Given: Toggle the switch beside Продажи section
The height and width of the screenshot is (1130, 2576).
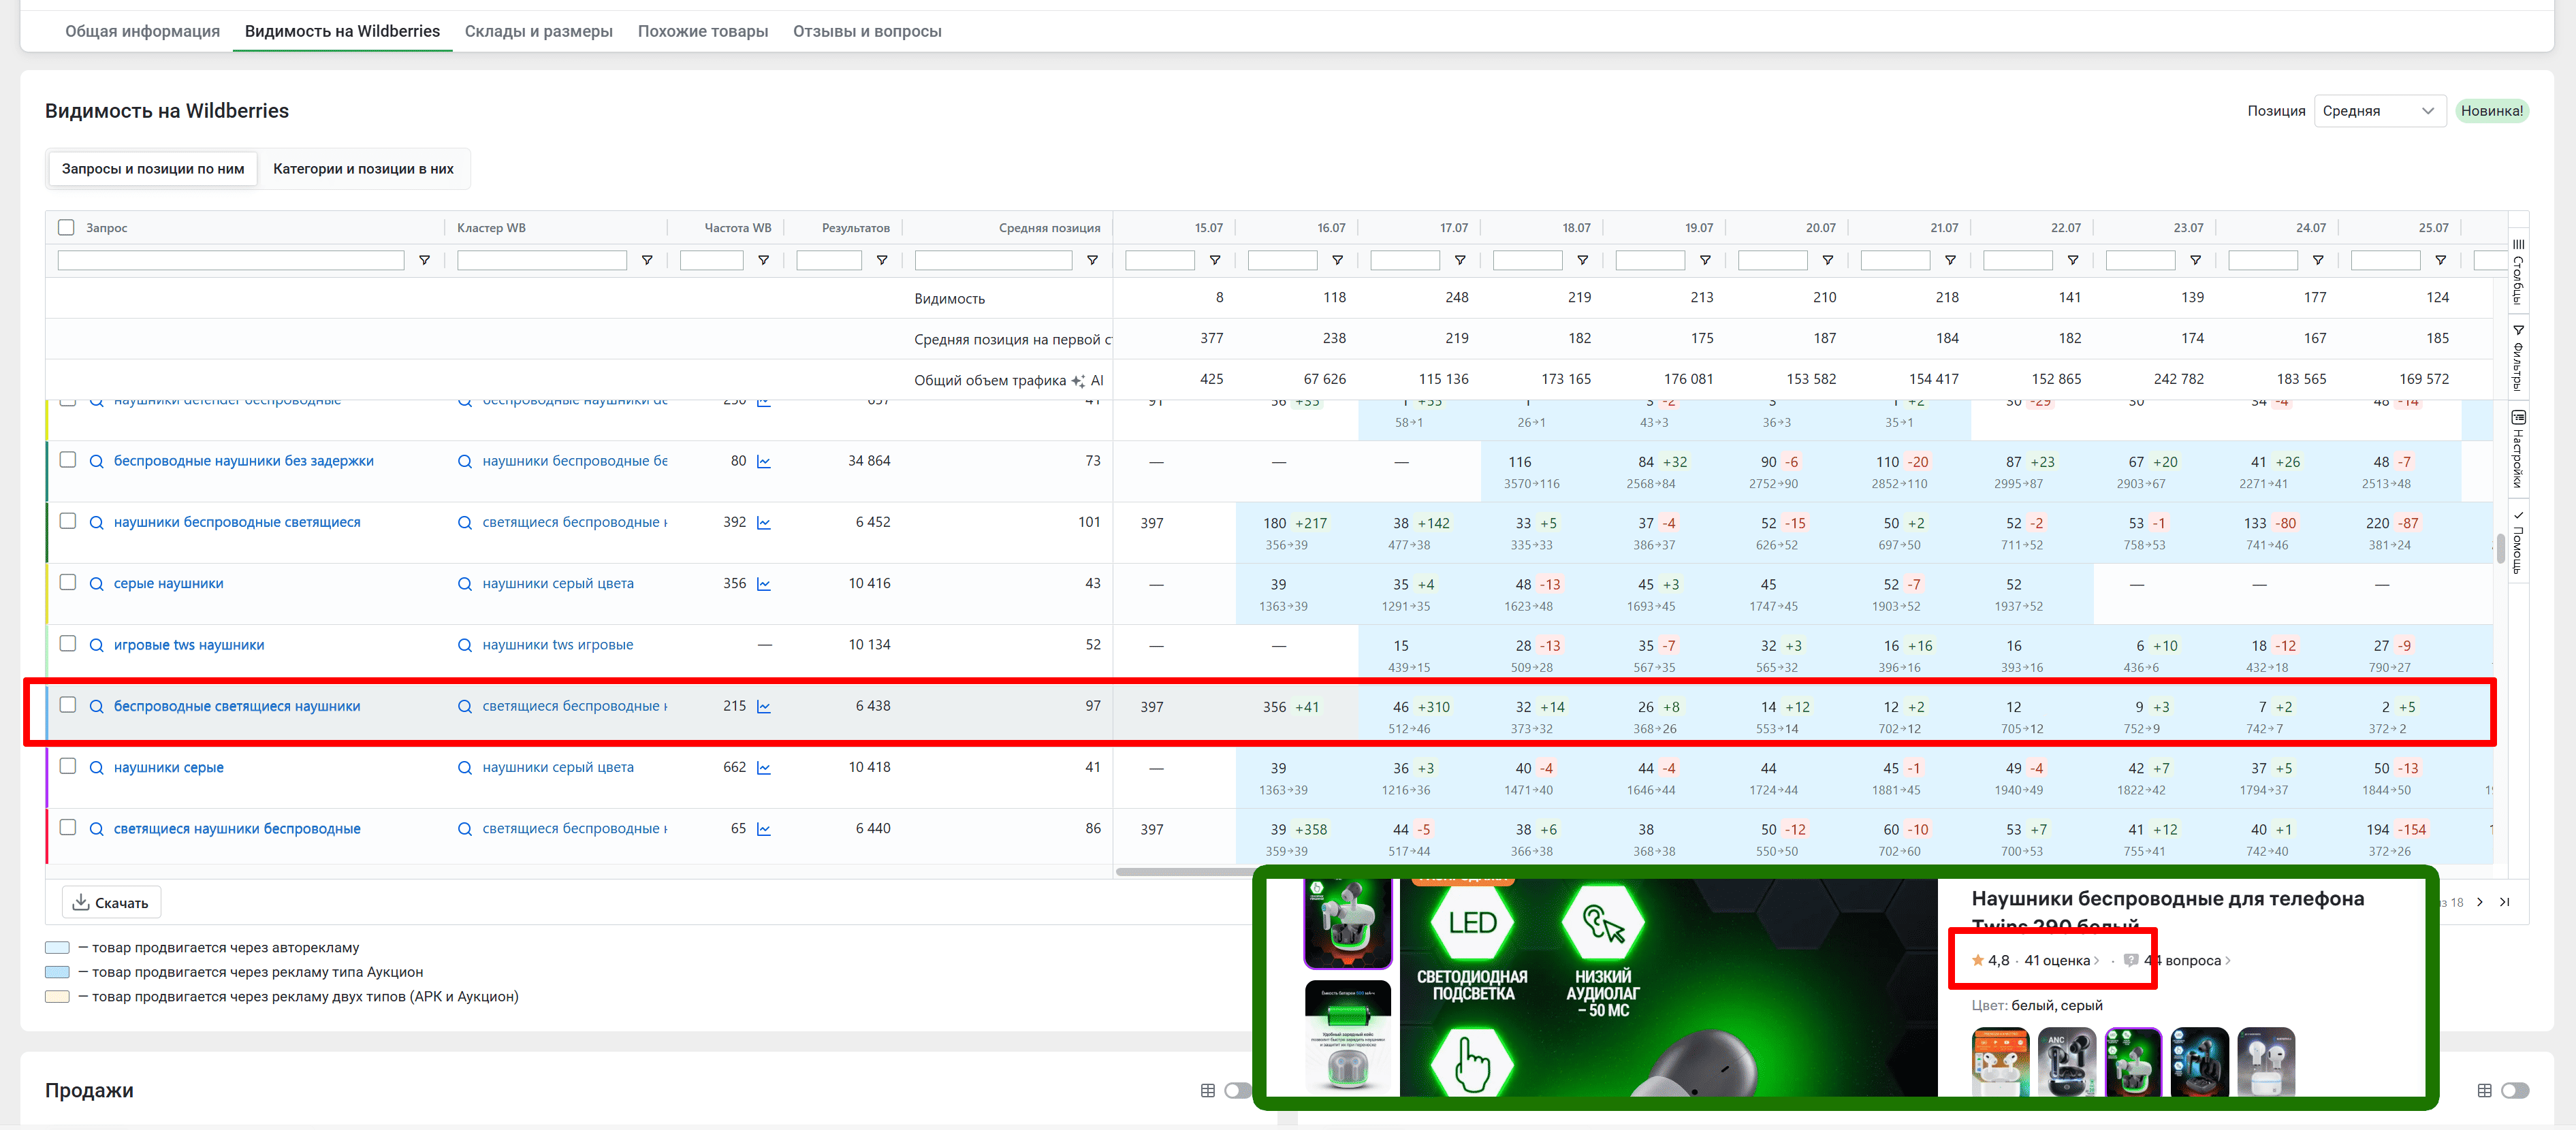Looking at the screenshot, I should pyautogui.click(x=1238, y=1091).
